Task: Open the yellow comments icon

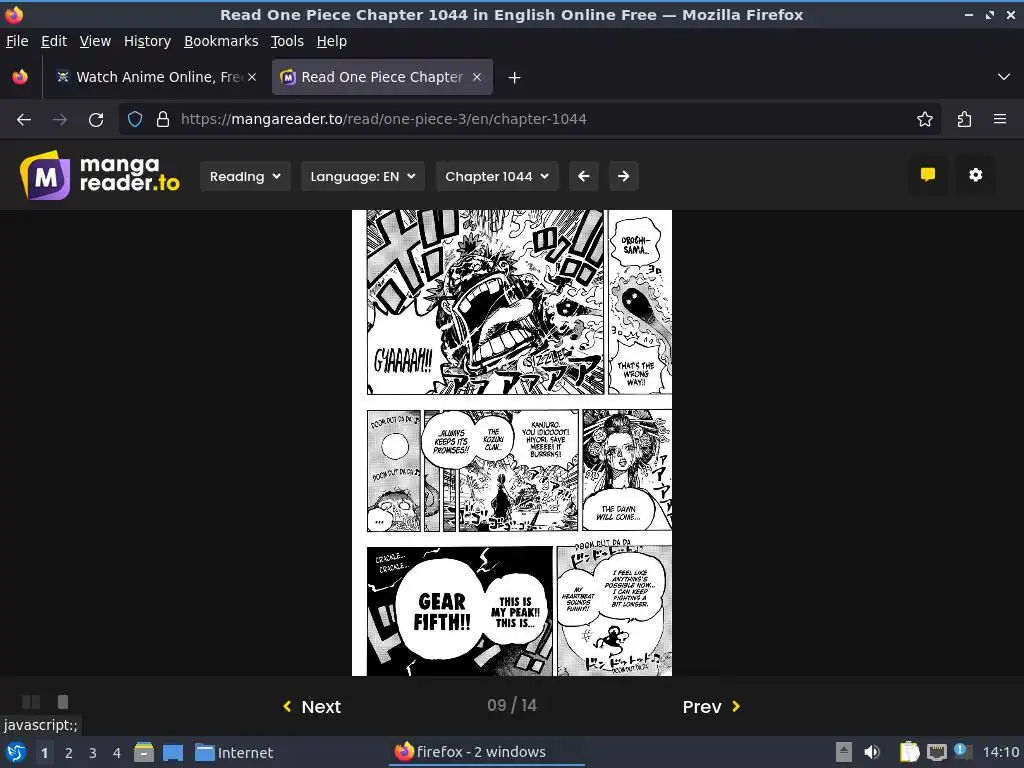Action: coord(928,175)
